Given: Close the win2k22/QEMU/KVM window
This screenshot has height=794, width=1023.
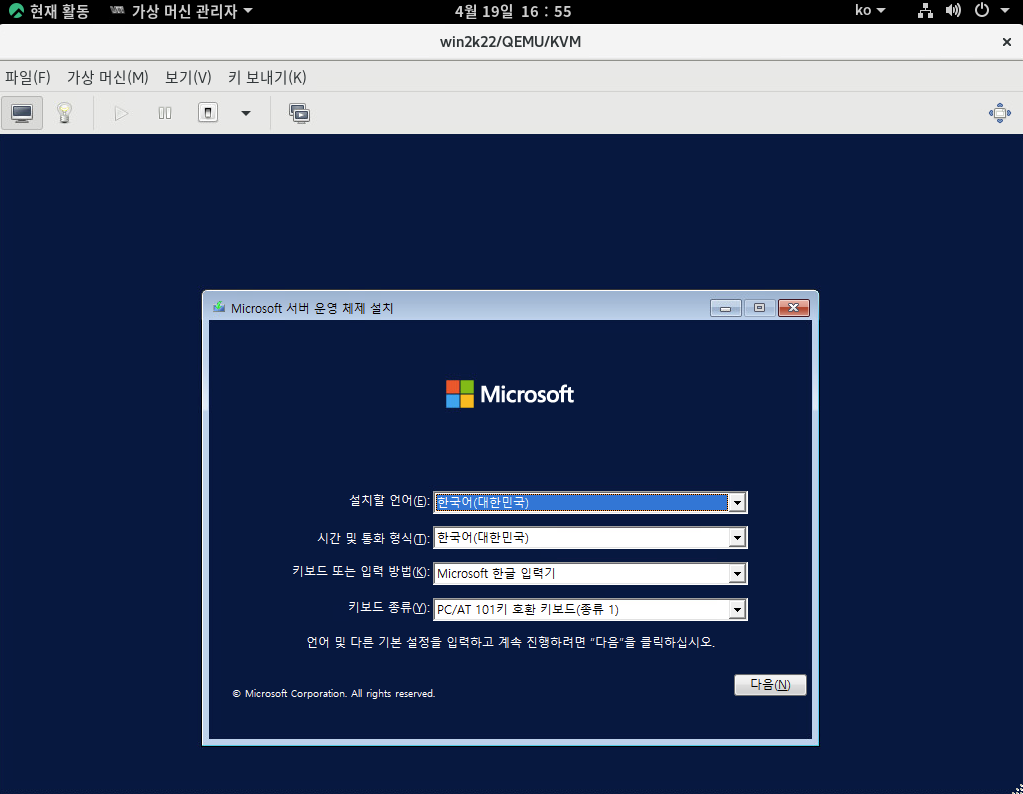Looking at the screenshot, I should pos(1007,42).
